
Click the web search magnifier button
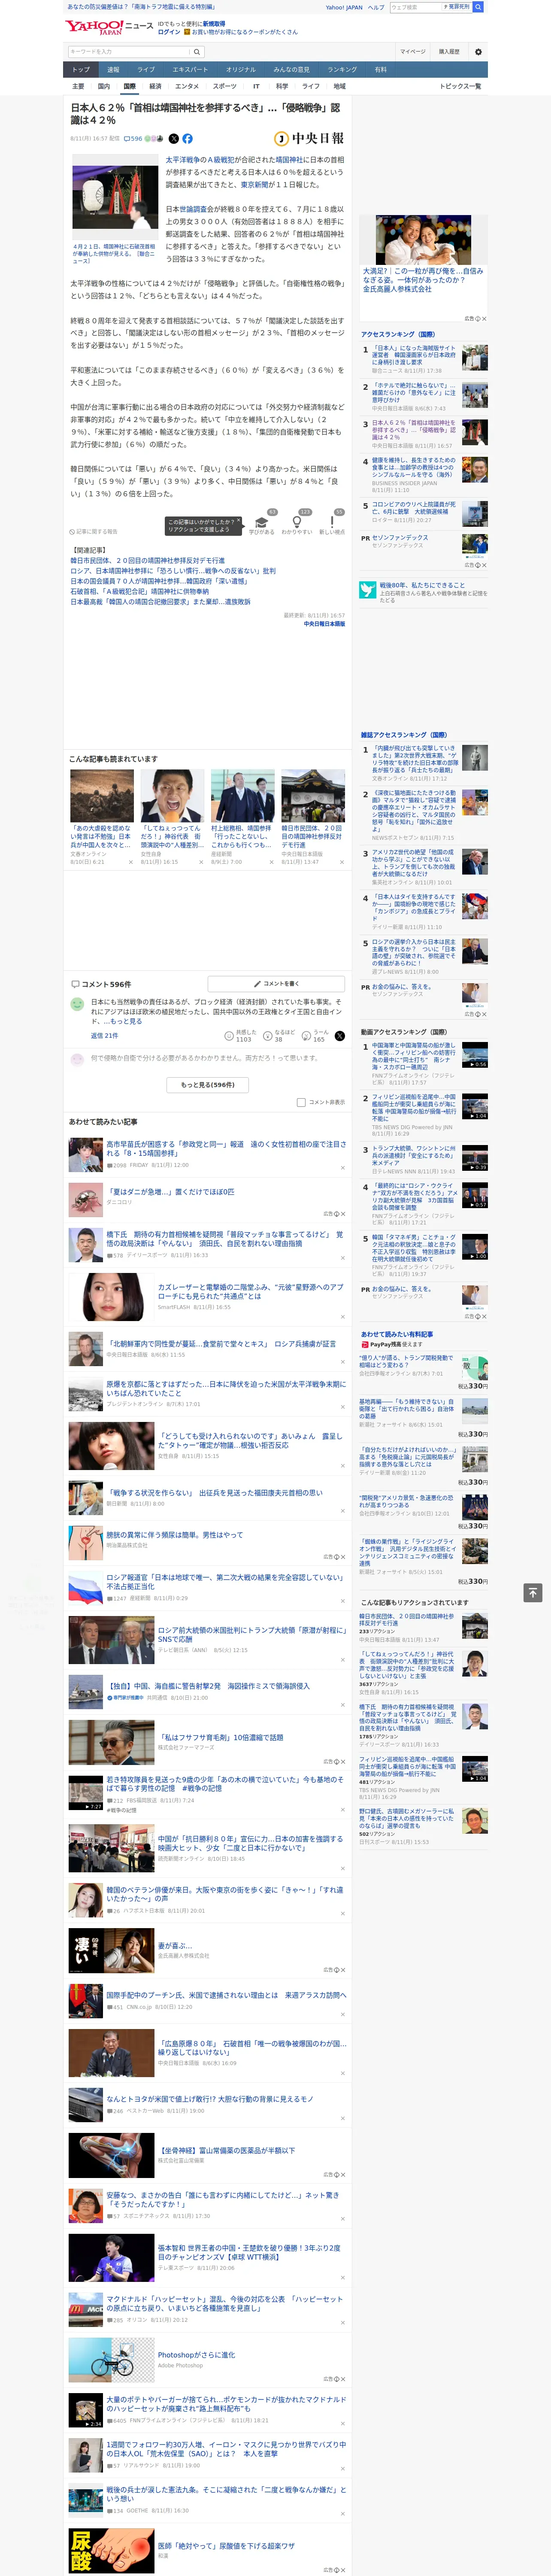(478, 7)
